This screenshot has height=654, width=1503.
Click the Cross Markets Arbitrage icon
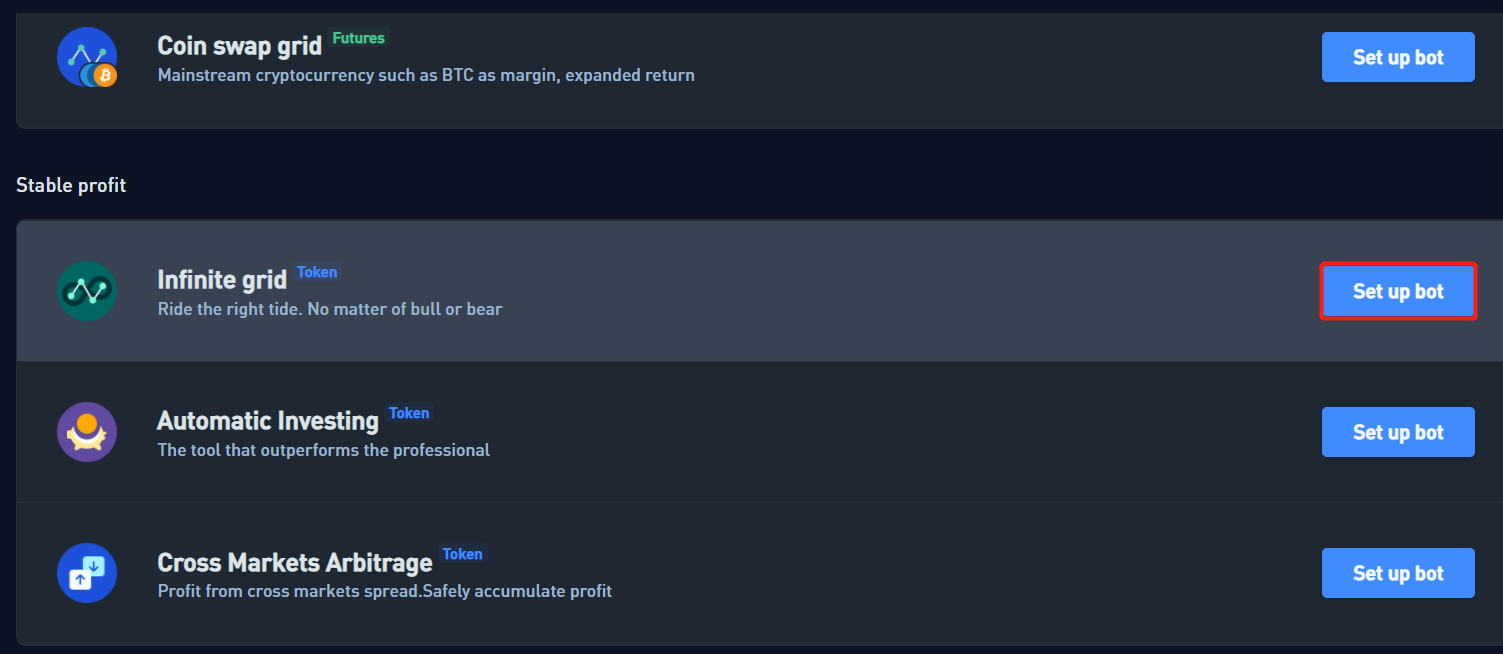[x=87, y=573]
